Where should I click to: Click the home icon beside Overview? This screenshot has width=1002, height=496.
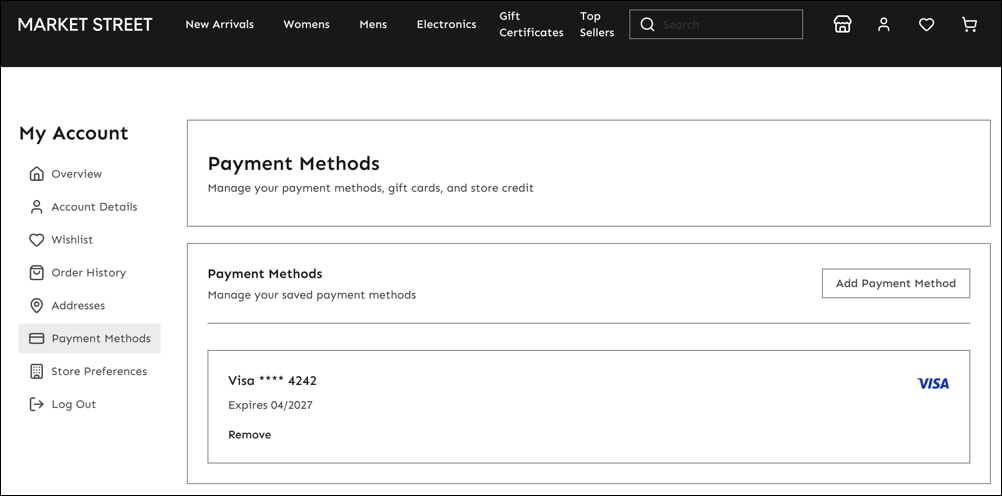pos(36,174)
